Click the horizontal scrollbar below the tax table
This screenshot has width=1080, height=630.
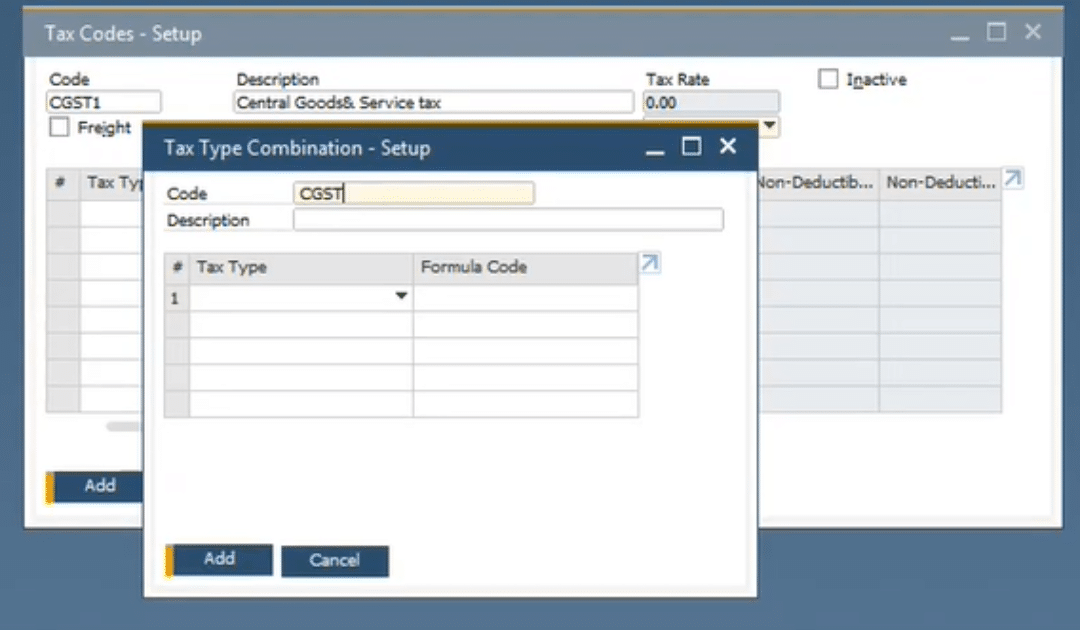pos(120,426)
